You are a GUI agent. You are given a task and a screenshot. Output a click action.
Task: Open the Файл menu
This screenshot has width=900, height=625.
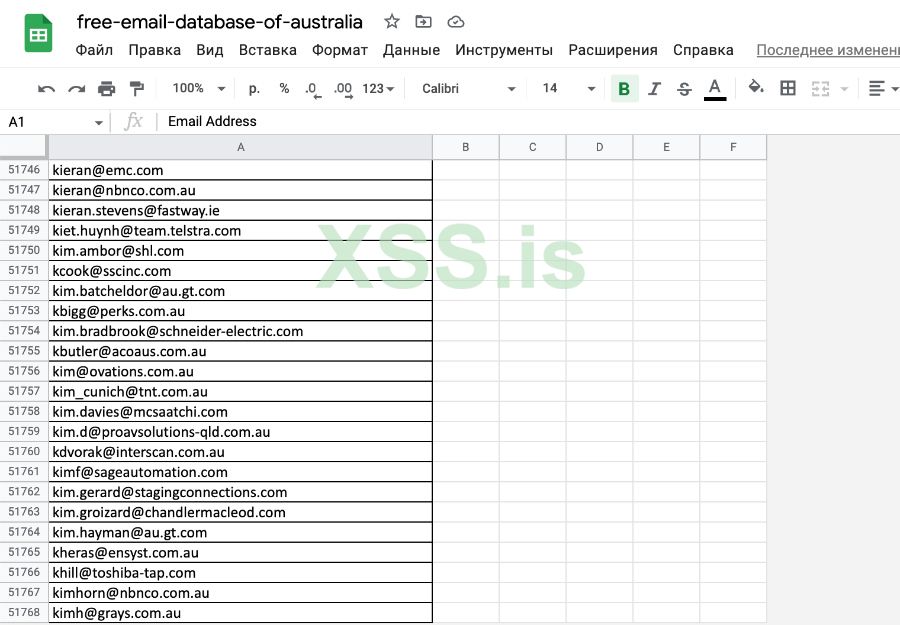94,51
